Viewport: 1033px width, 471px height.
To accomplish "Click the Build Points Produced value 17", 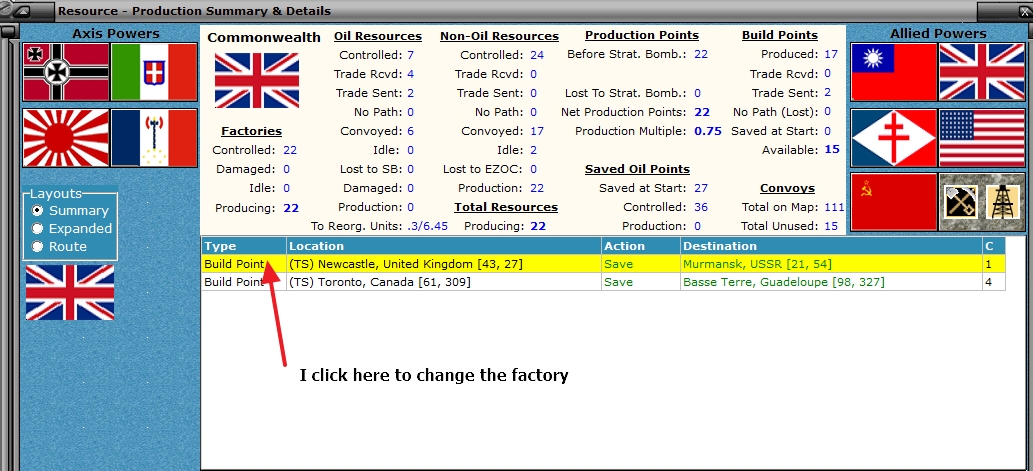I will (831, 55).
